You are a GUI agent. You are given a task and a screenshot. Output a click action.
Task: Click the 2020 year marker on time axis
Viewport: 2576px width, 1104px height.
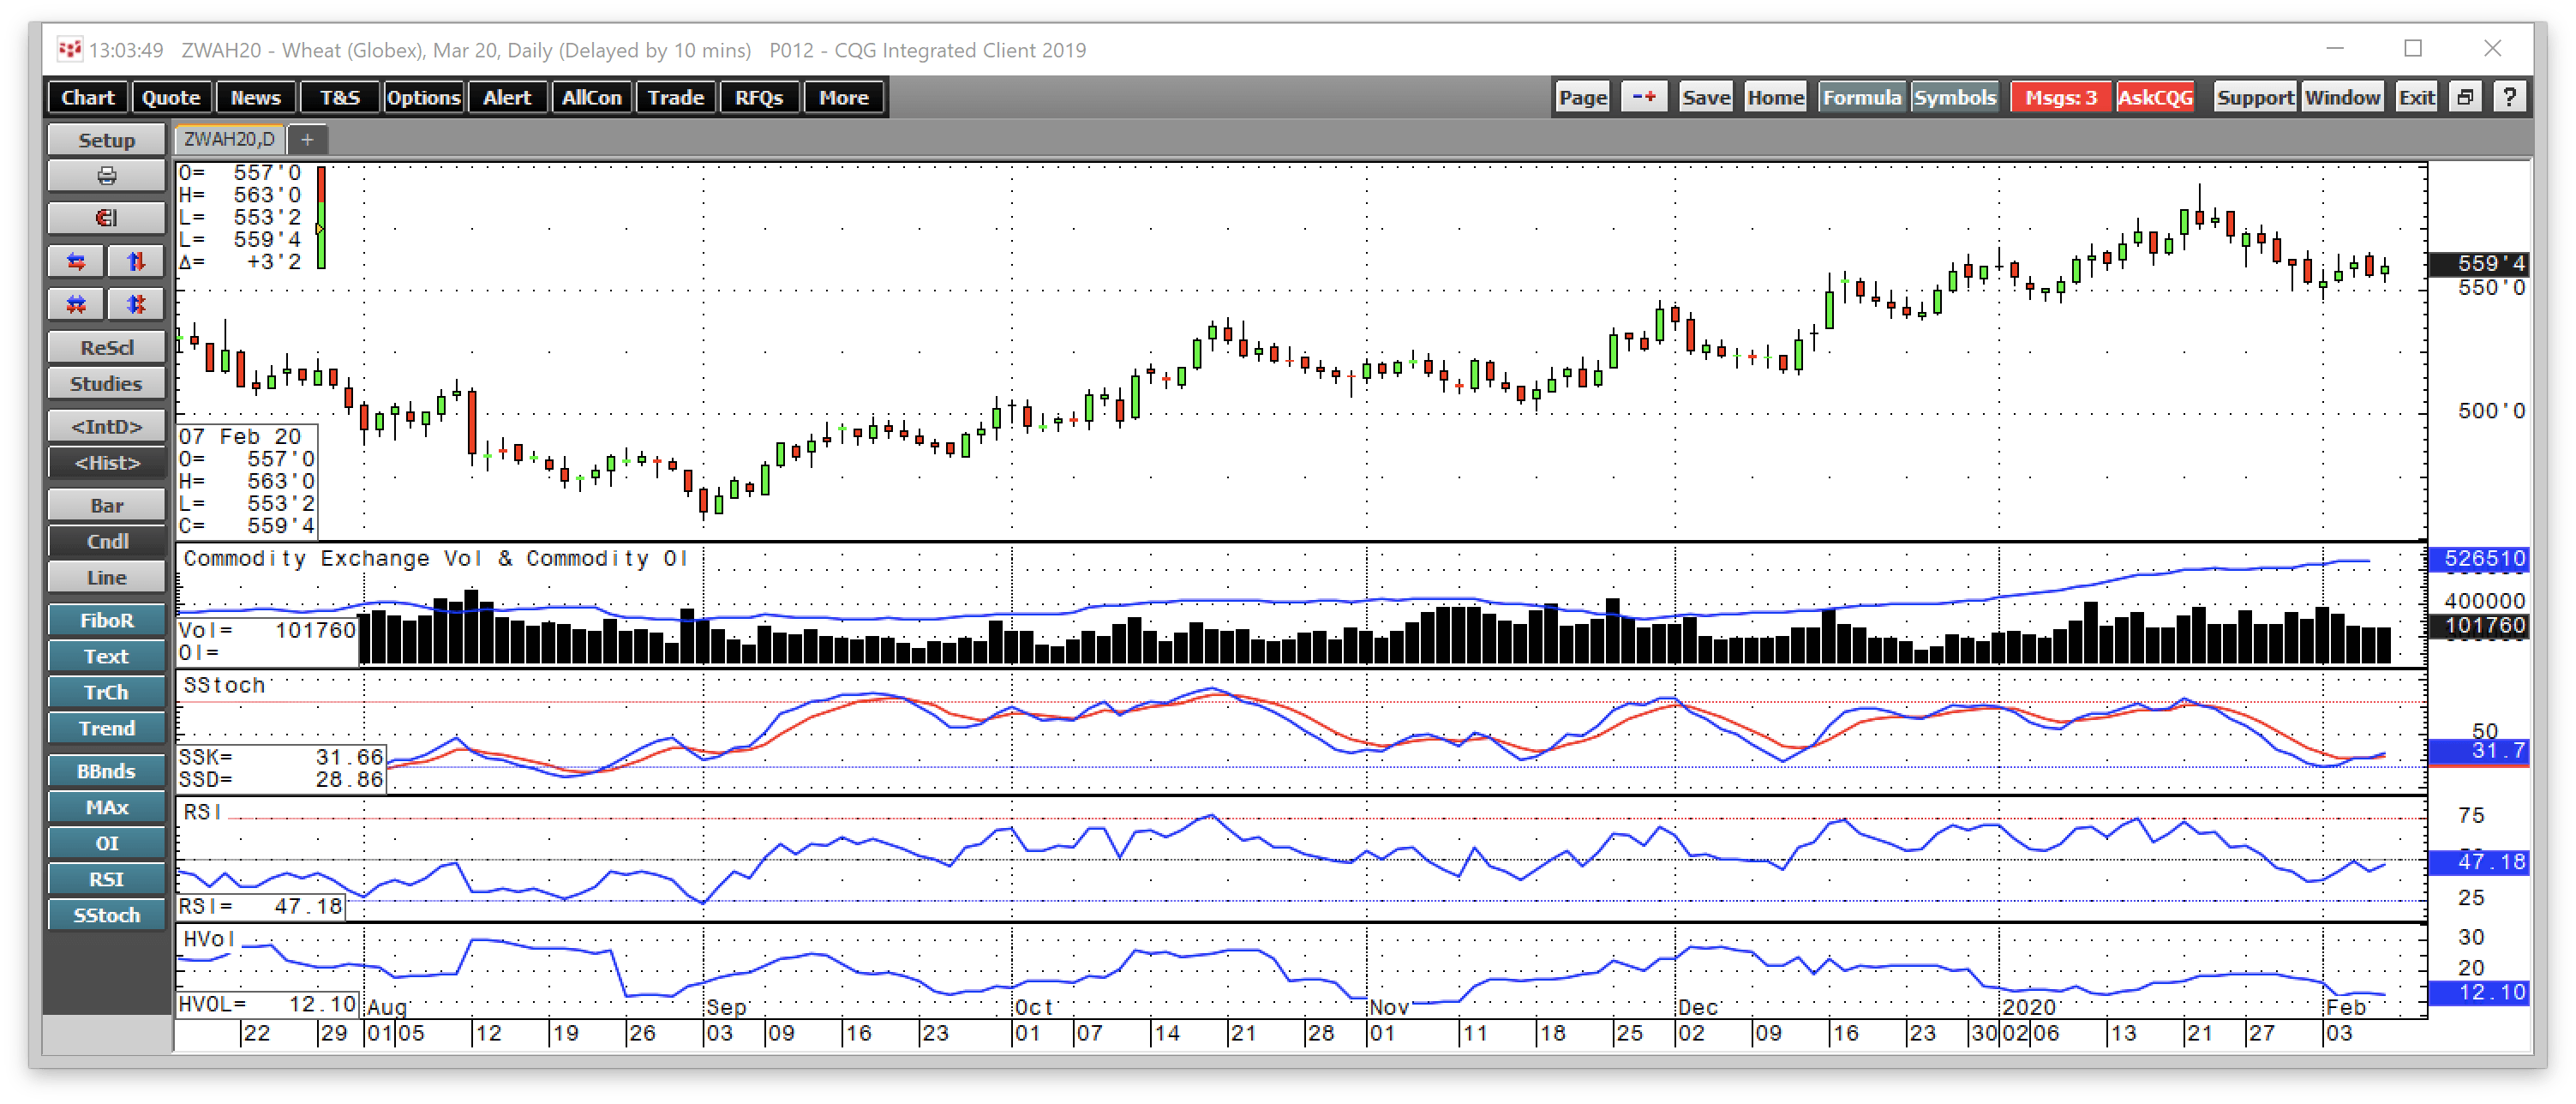(x=2028, y=1007)
